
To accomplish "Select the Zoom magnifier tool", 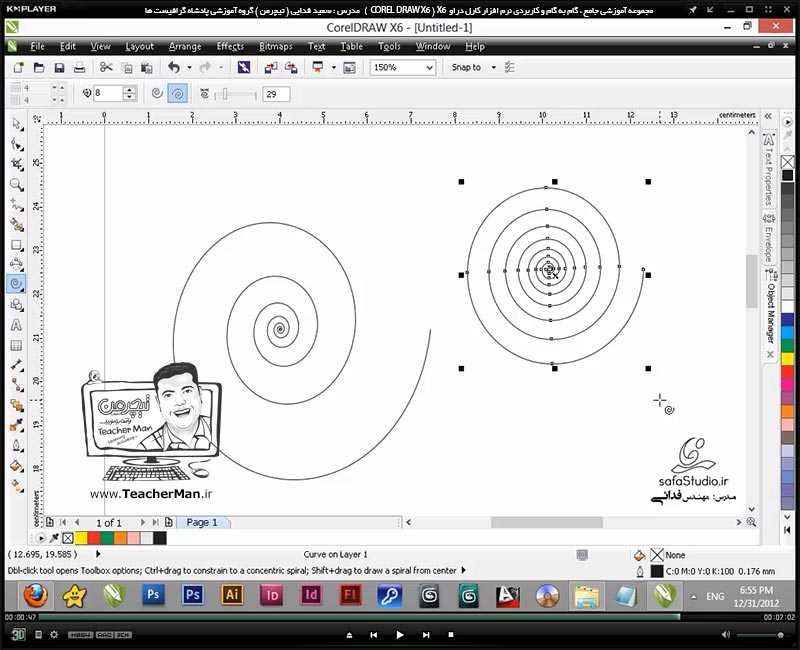I will (x=16, y=184).
